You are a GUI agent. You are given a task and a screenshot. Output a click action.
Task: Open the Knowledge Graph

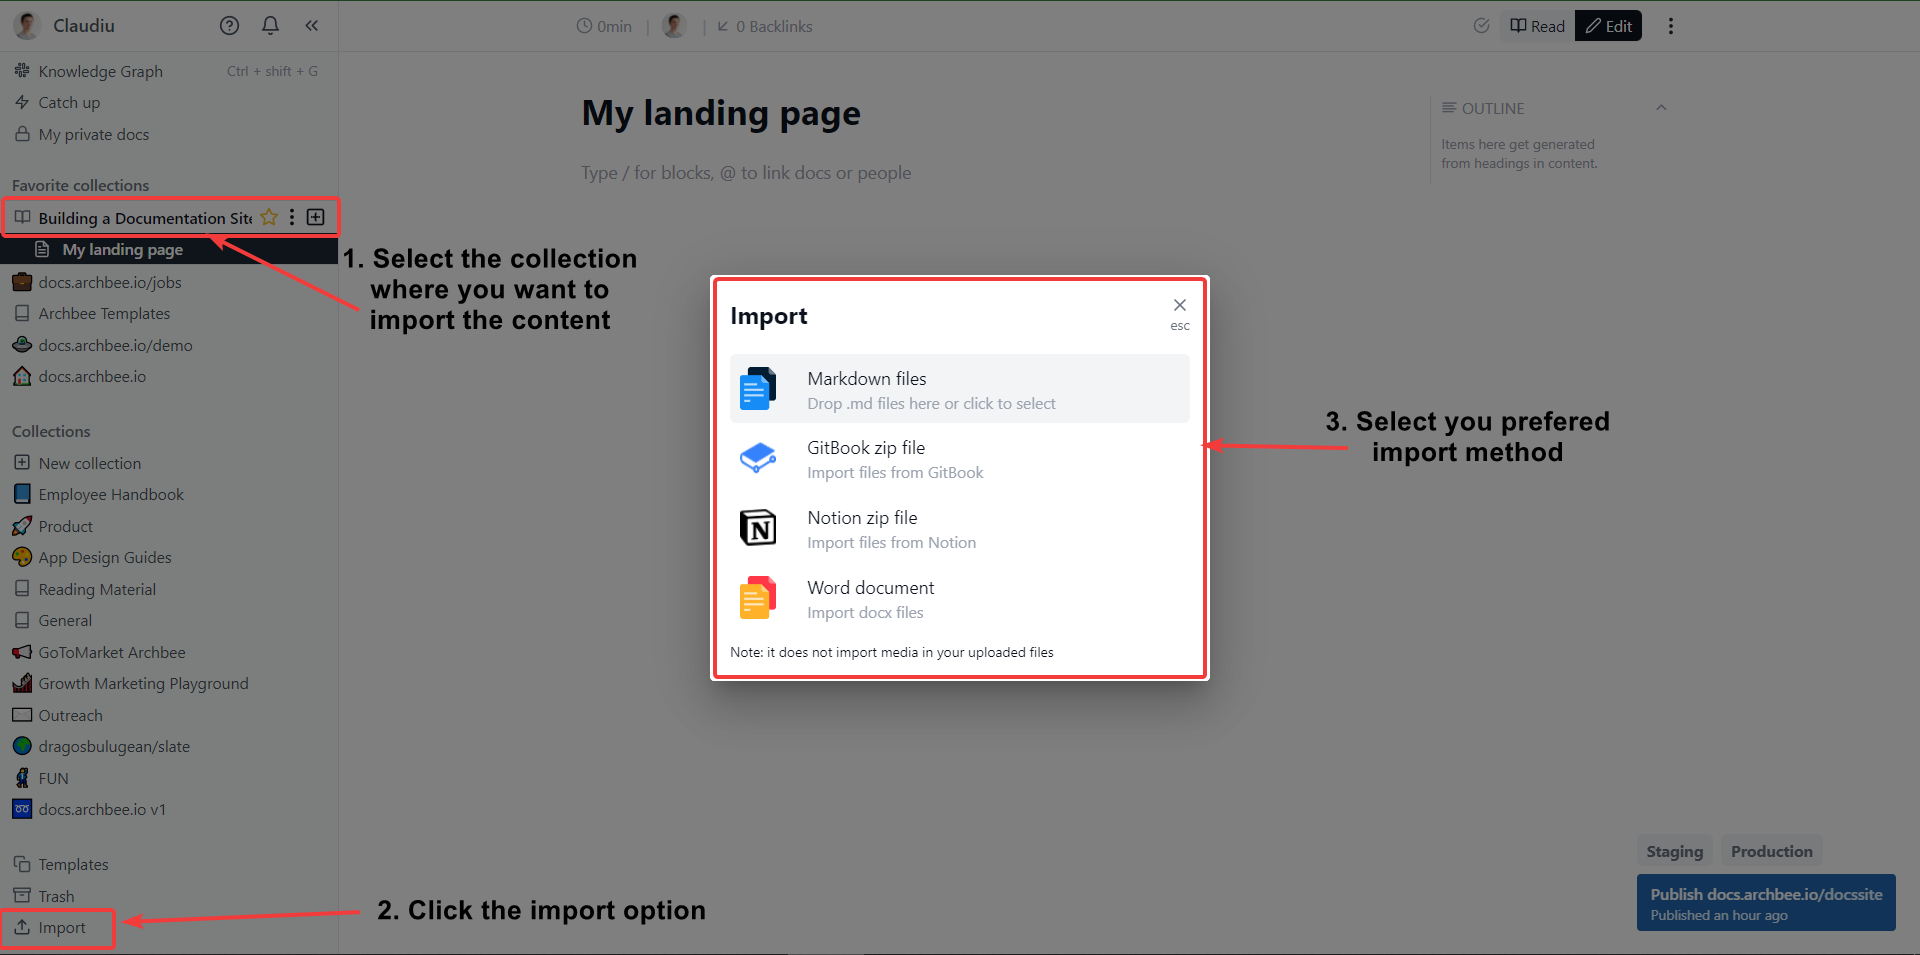100,70
